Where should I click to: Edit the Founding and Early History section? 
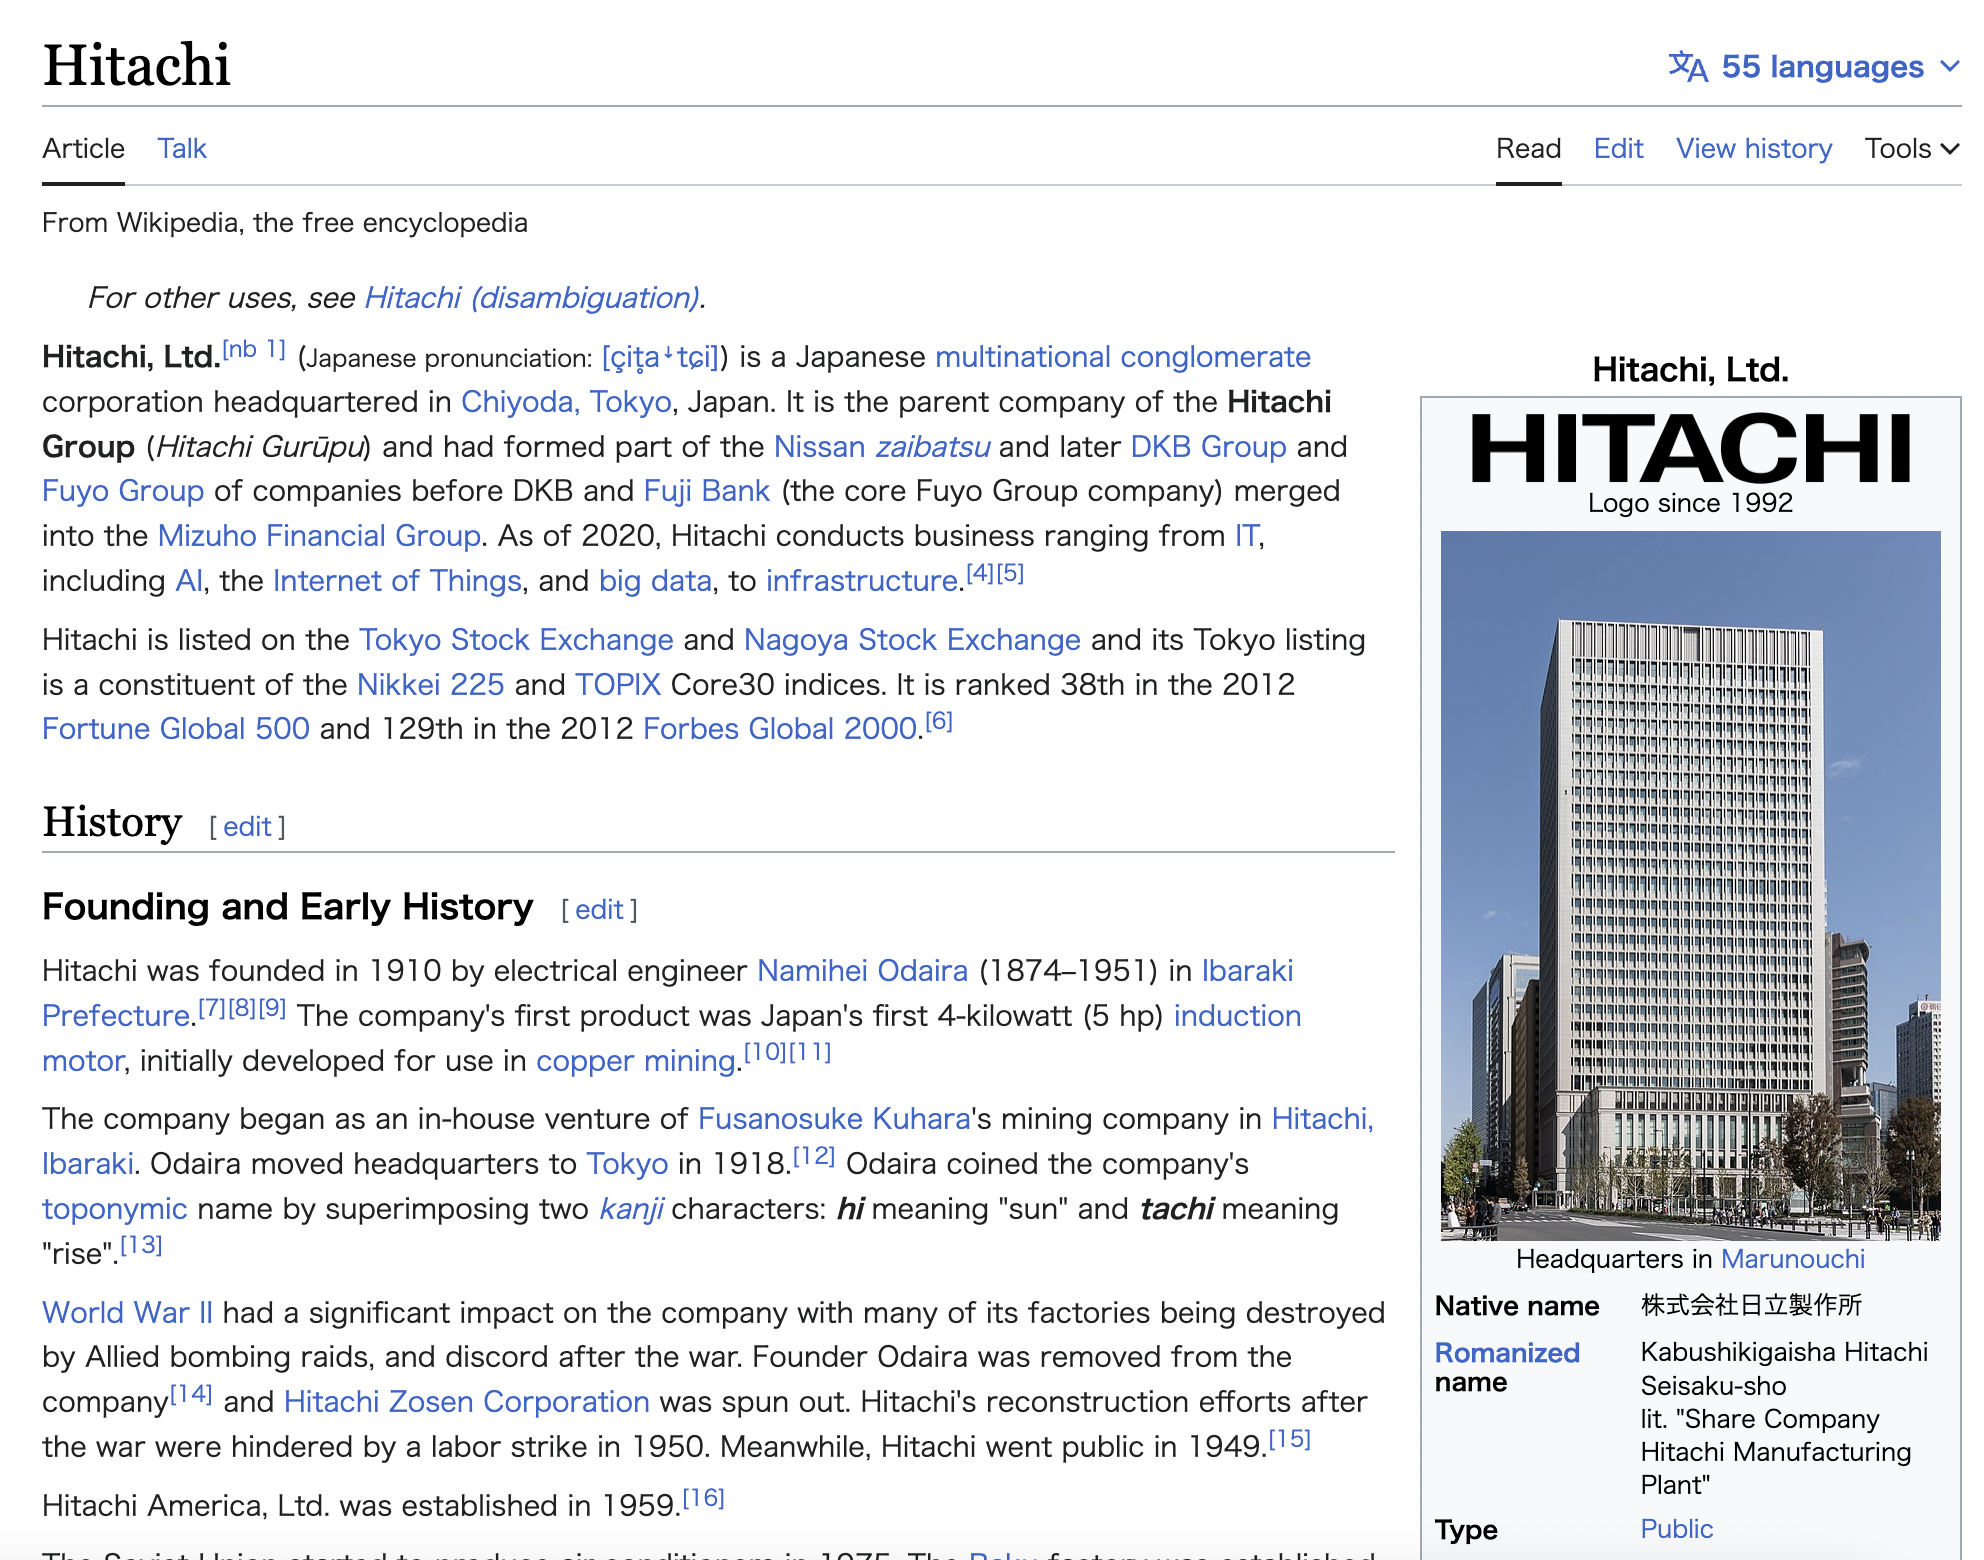tap(599, 910)
